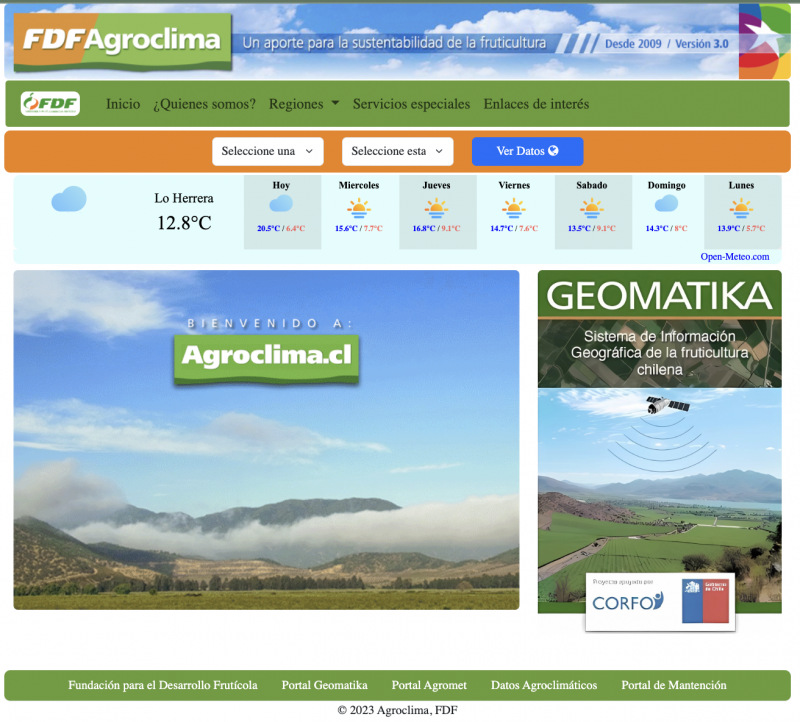Click the sun icon under Lunes
This screenshot has width=800, height=722.
point(741,208)
